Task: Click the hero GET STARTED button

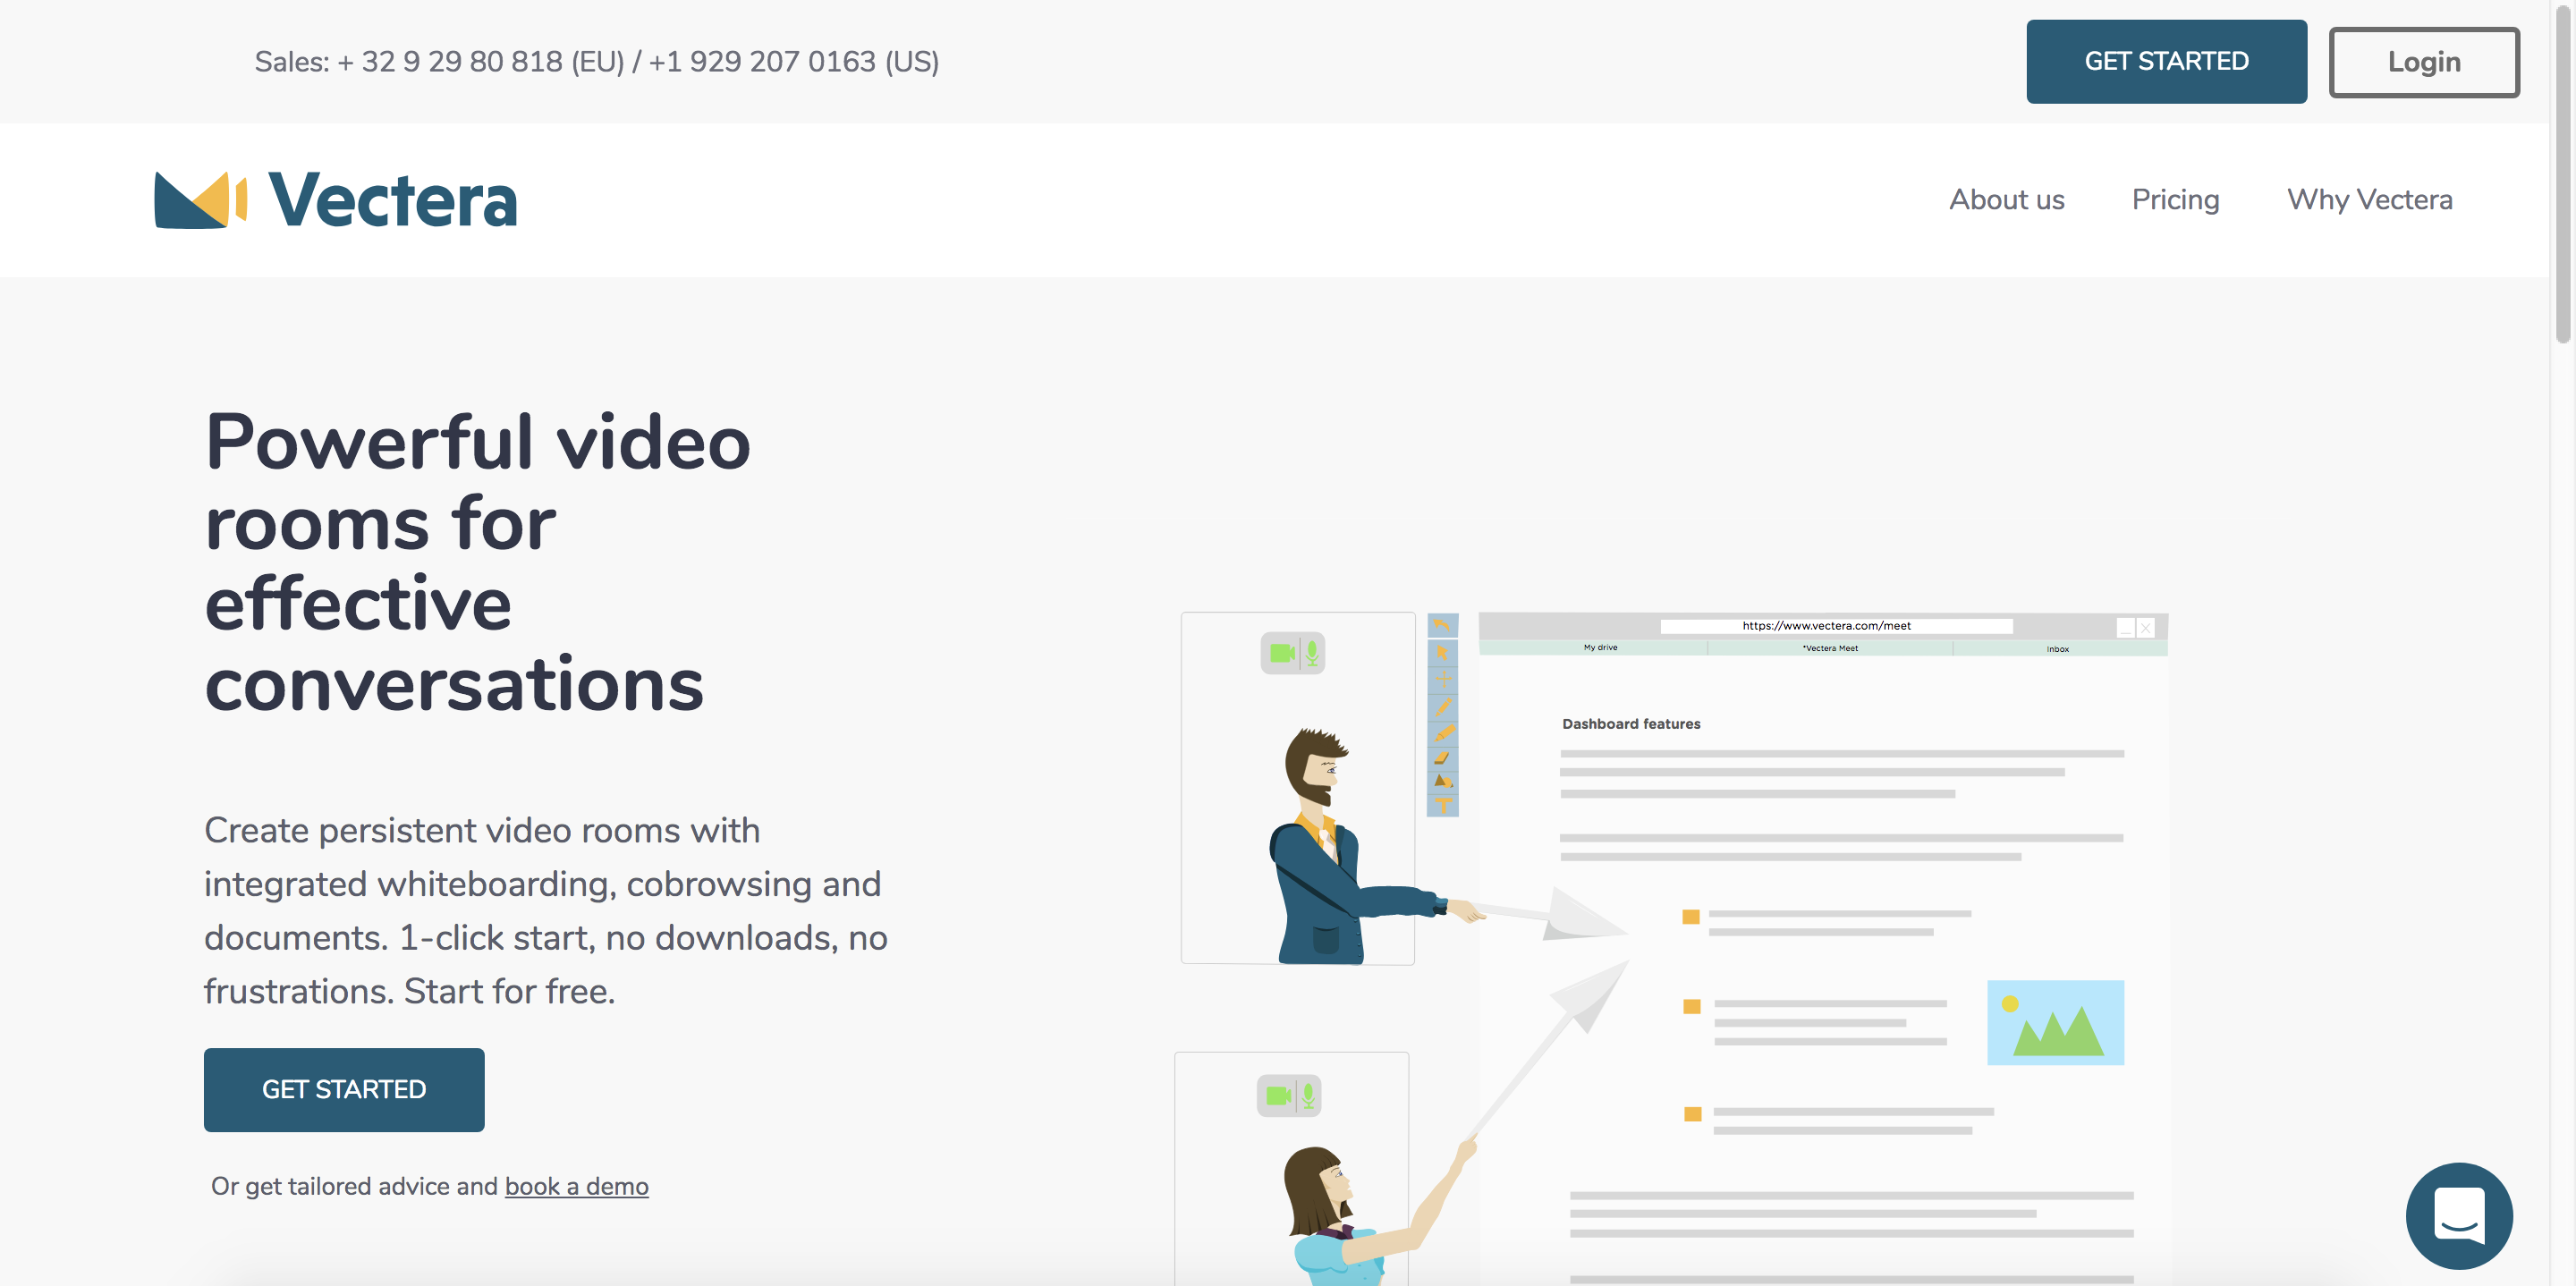Action: click(x=344, y=1089)
